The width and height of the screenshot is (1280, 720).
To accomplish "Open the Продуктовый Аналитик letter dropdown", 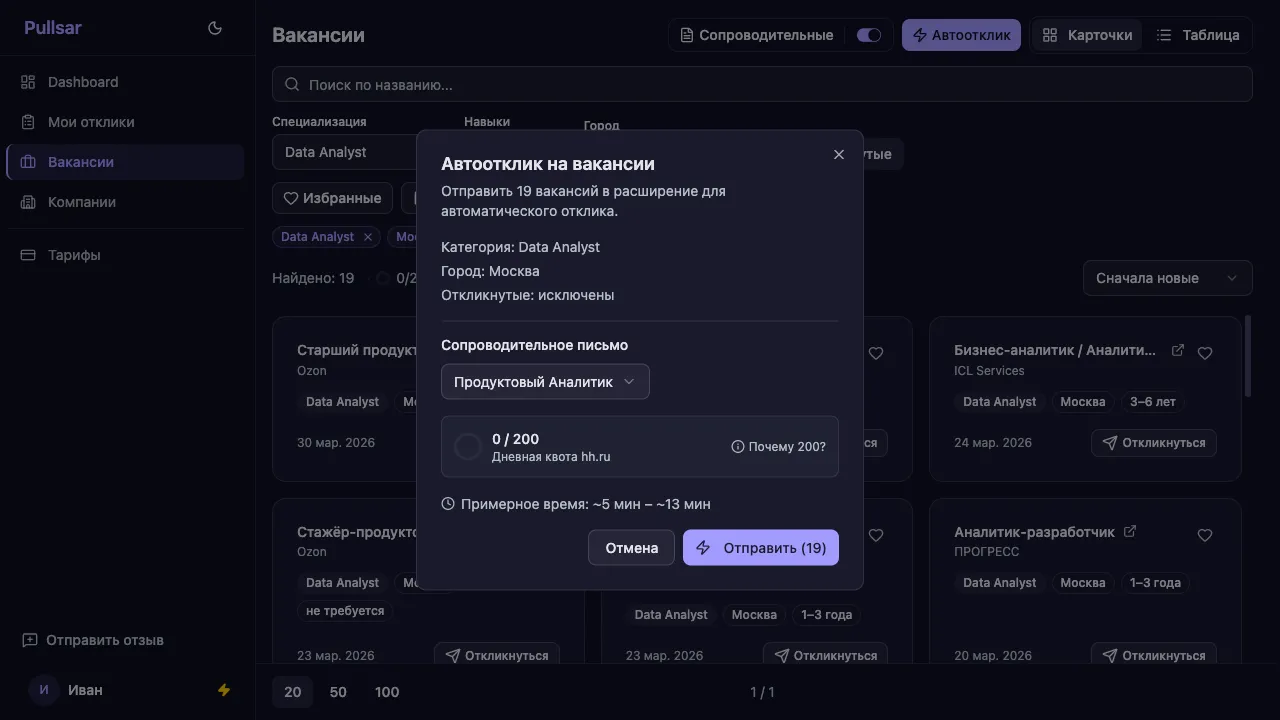I will click(x=545, y=381).
